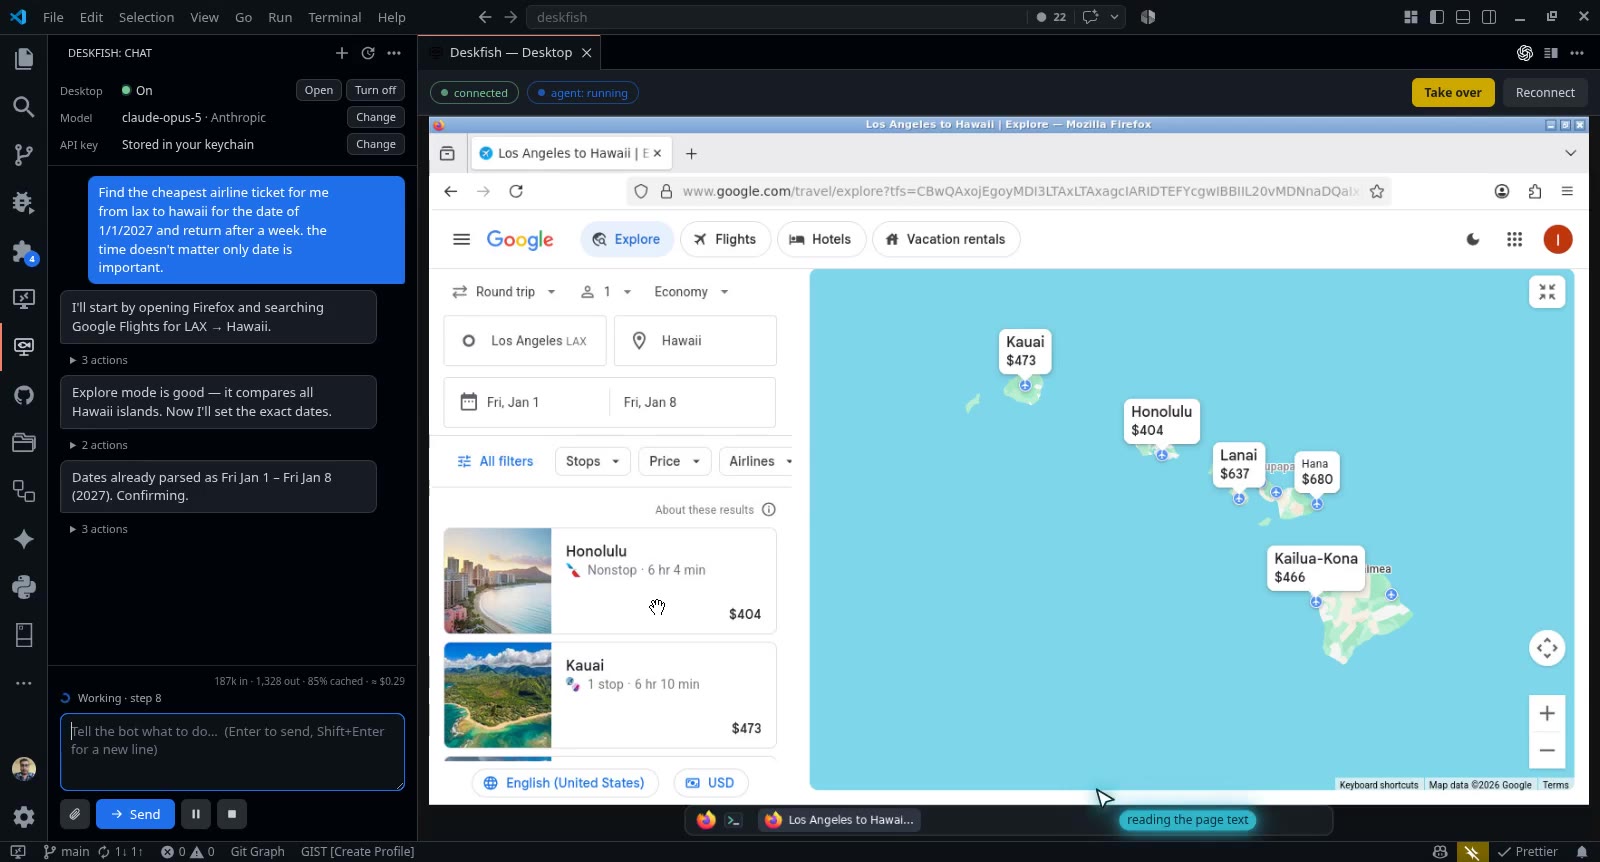The width and height of the screenshot is (1600, 862).
Task: Zoom out on the Hawaii map
Action: click(x=1547, y=750)
